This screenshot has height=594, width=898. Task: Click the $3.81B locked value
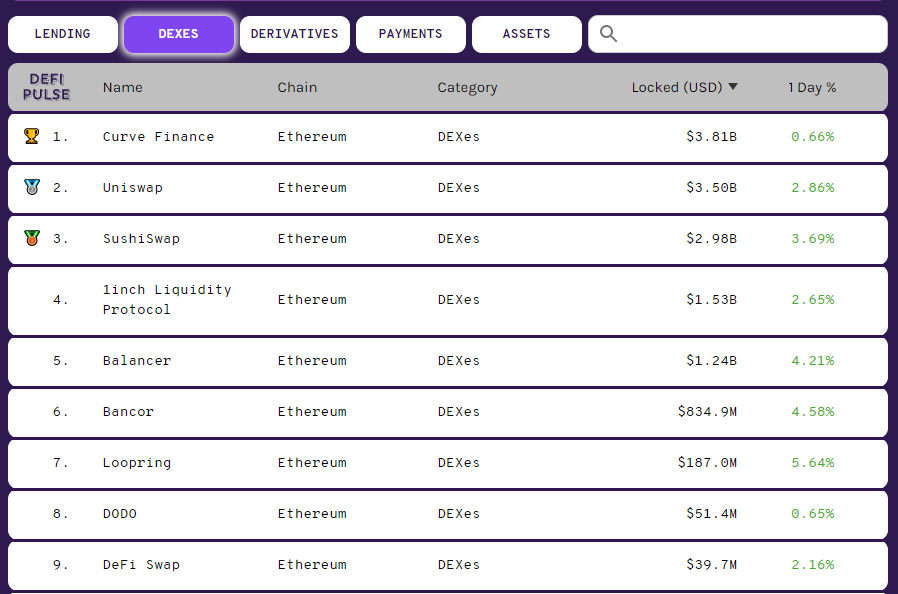[x=711, y=136]
